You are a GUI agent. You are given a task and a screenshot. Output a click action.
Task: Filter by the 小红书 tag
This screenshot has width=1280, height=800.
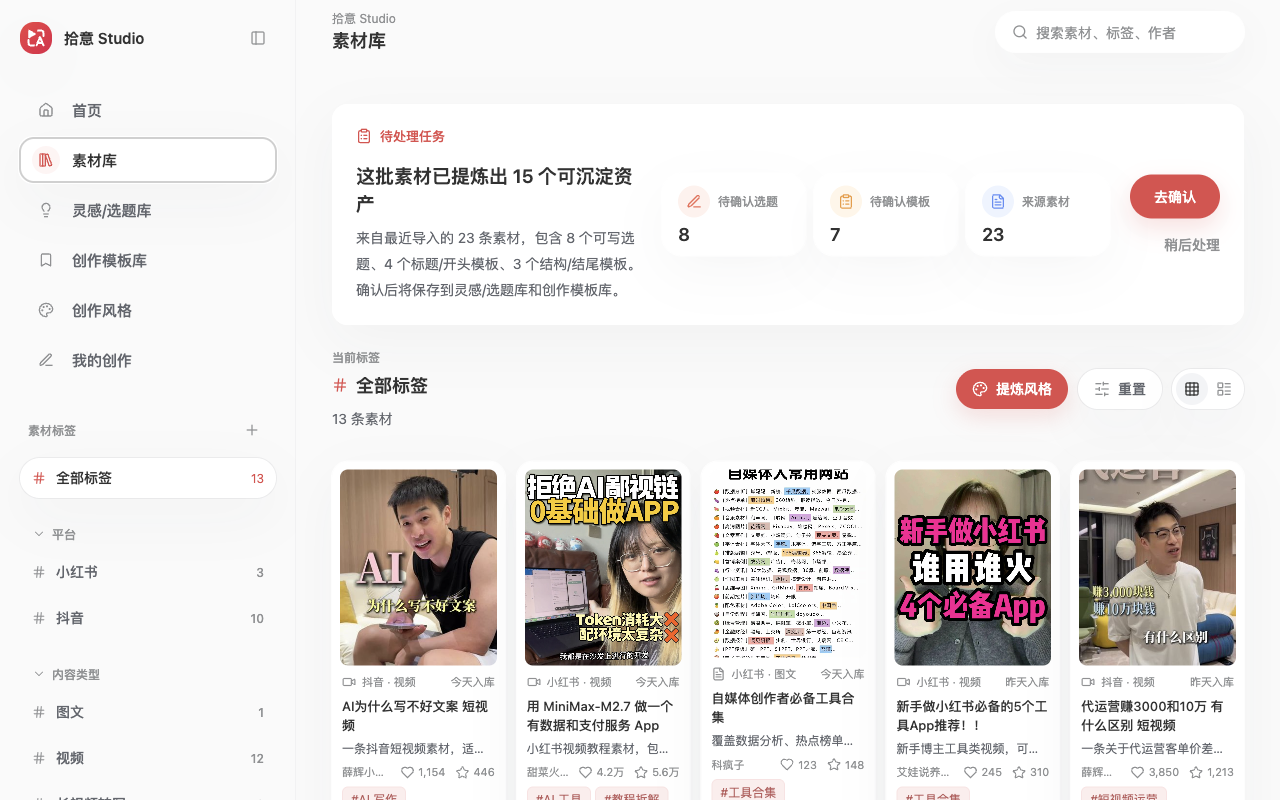pos(148,572)
